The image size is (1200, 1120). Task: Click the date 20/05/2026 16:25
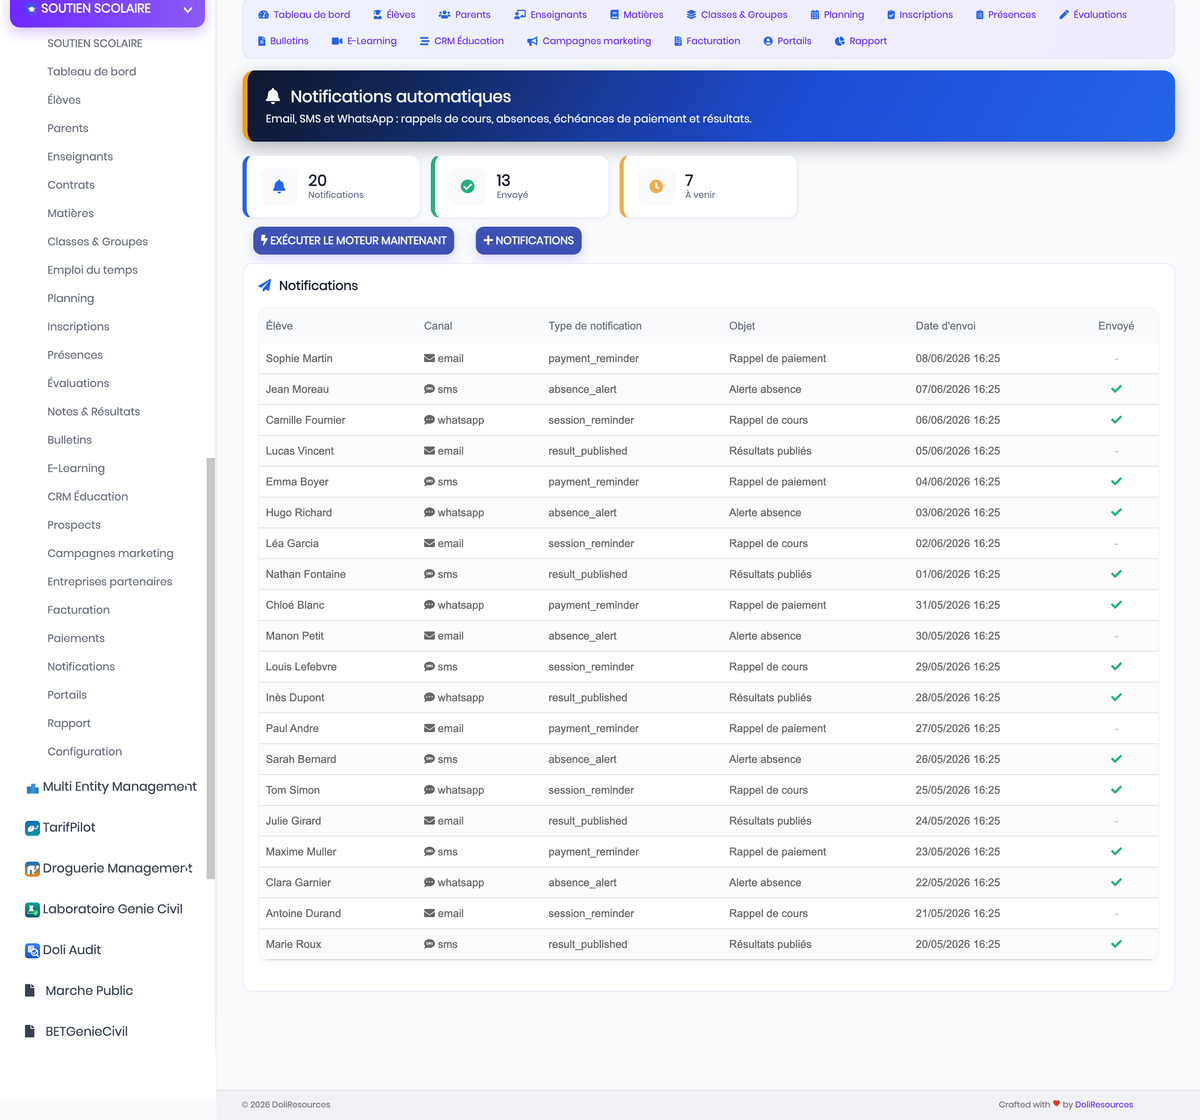[958, 944]
